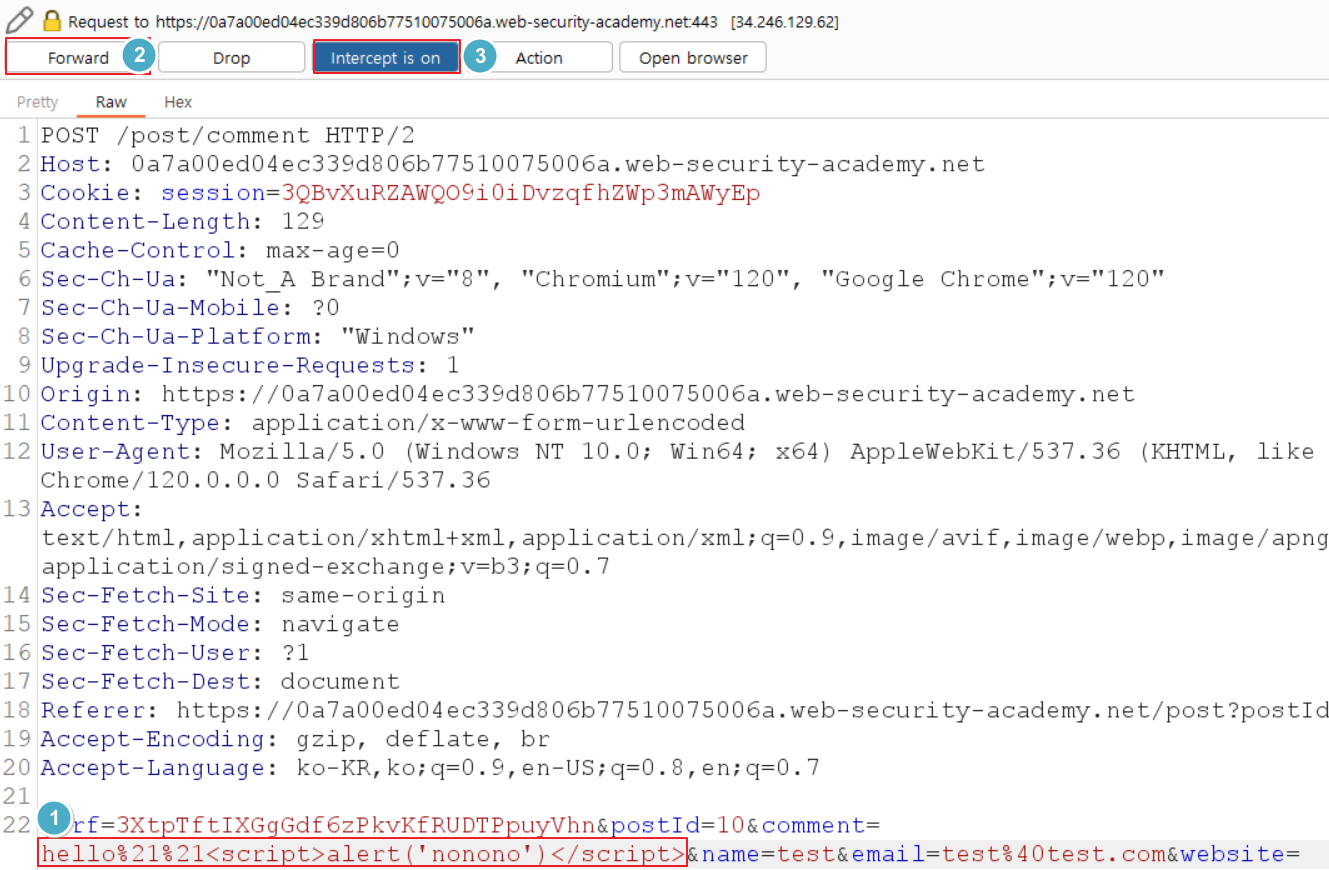1329x870 pixels.
Task: Switch to the Hex tab
Action: (178, 102)
